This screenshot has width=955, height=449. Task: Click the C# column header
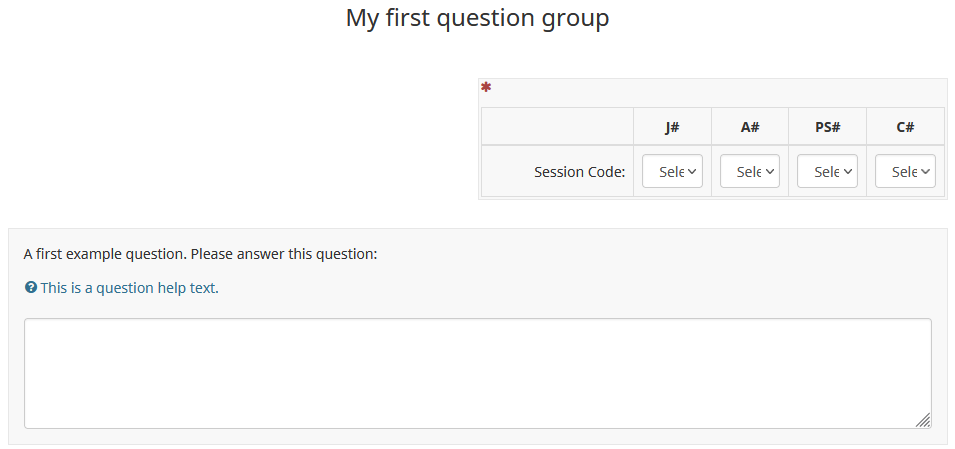905,127
